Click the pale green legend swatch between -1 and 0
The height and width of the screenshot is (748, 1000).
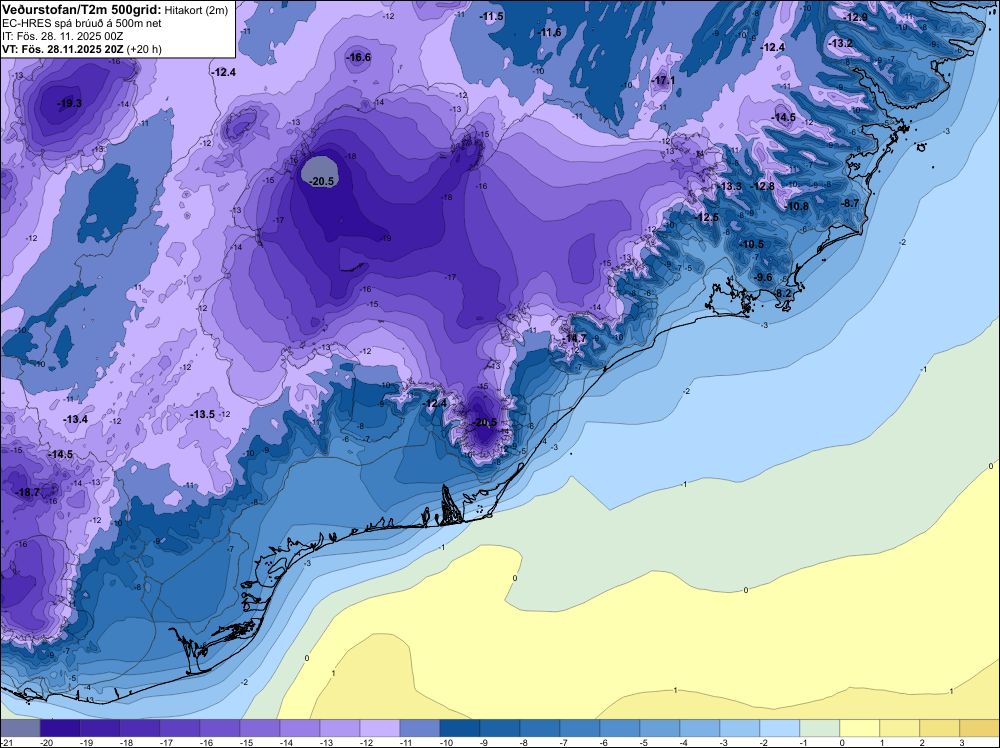(x=820, y=728)
